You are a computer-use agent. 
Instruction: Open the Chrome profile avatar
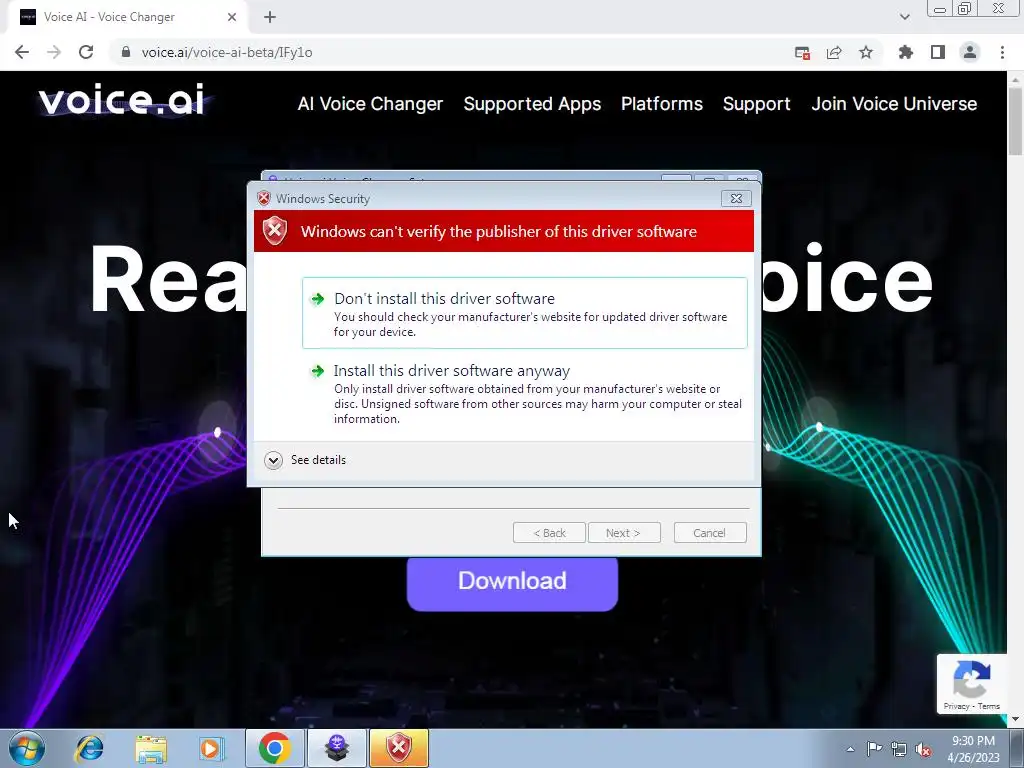970,52
